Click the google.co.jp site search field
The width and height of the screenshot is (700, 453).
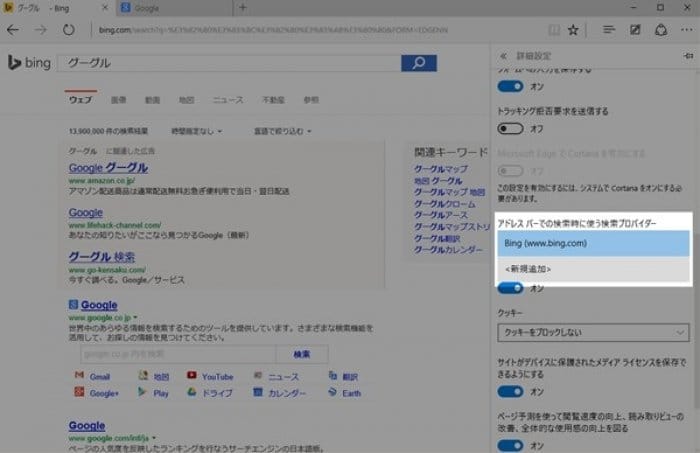click(178, 354)
